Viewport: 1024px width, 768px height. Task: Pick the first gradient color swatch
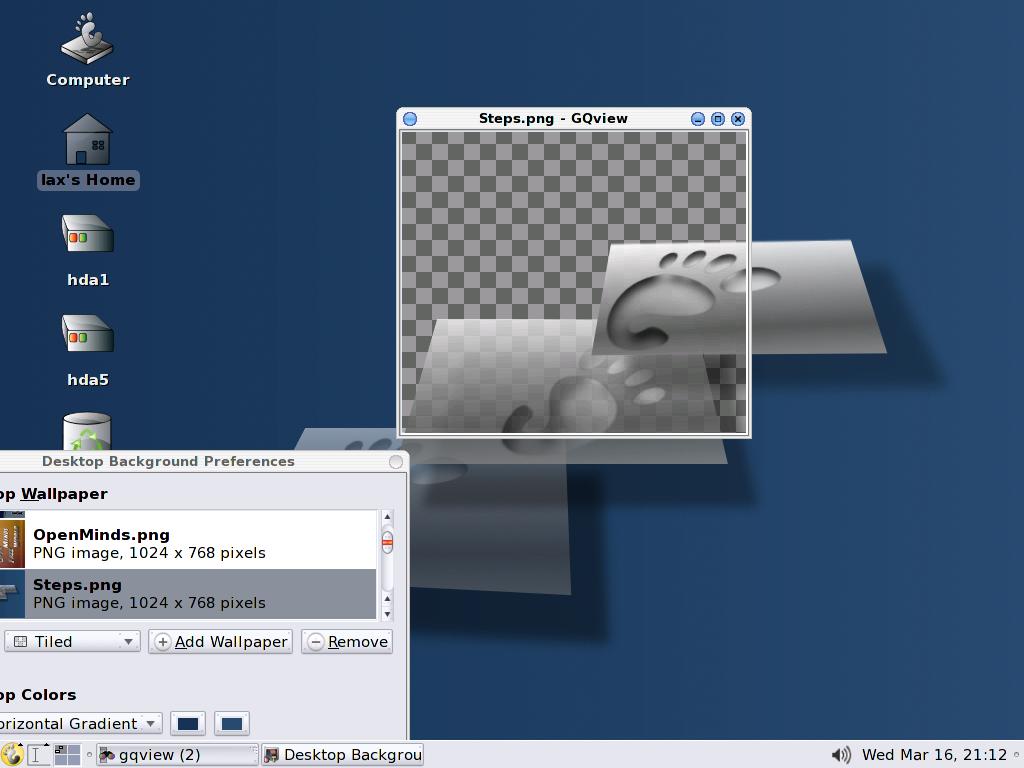(188, 724)
